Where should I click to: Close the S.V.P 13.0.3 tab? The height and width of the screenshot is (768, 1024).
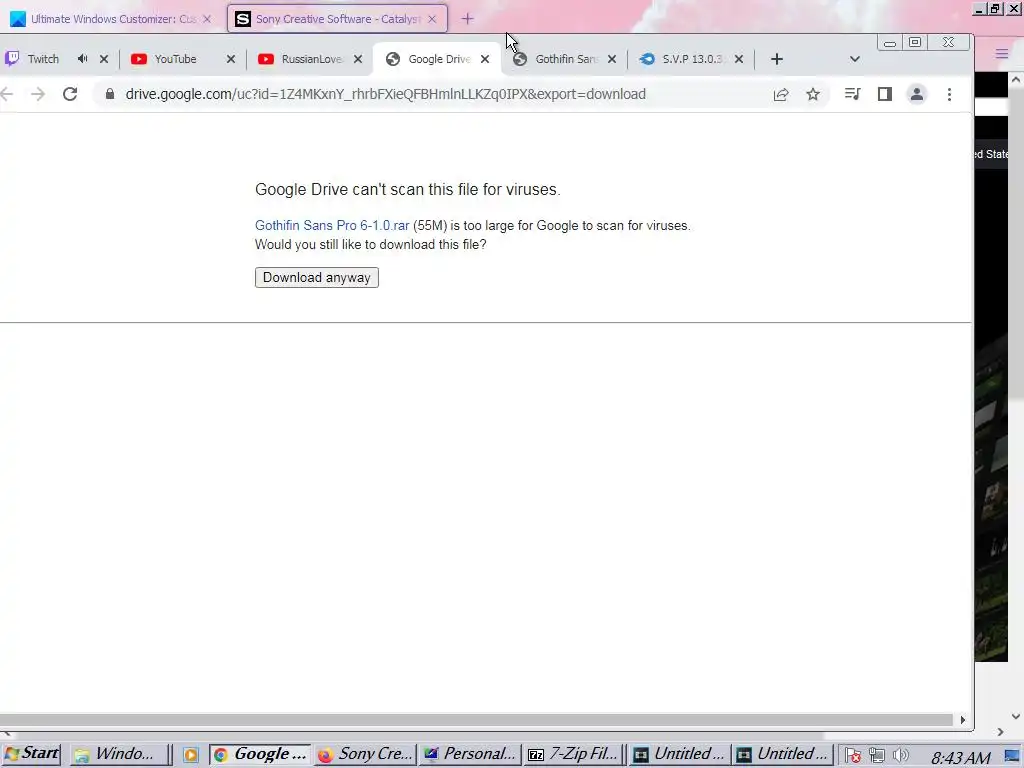(x=739, y=59)
